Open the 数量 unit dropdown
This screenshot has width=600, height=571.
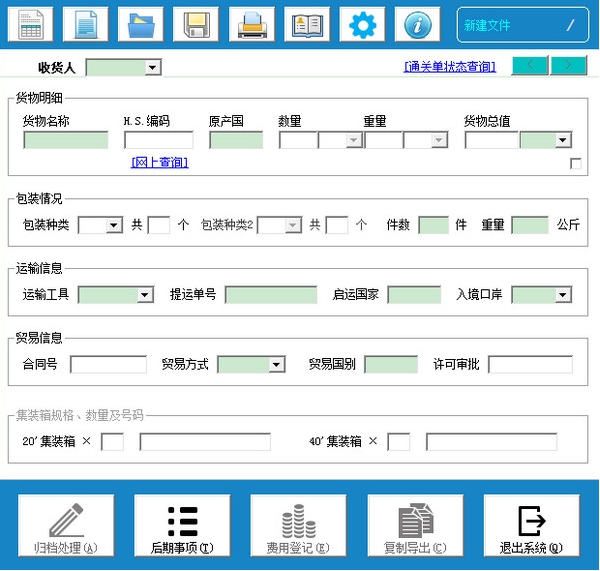(x=354, y=140)
